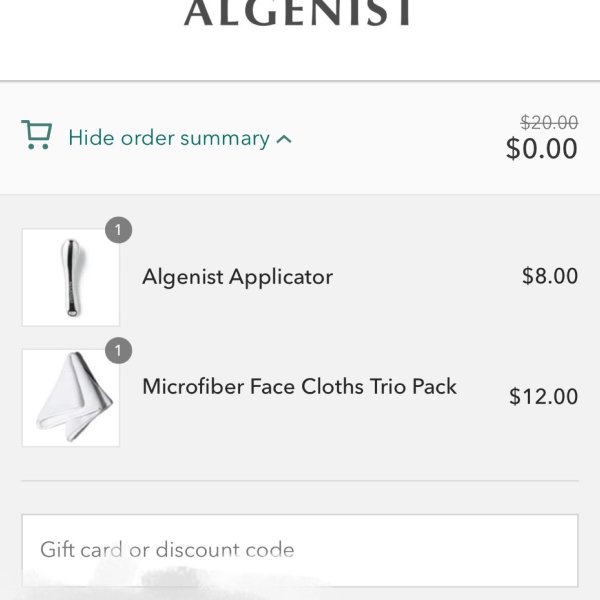600x600 pixels.
Task: Click the folded white cloth image
Action: (74, 396)
